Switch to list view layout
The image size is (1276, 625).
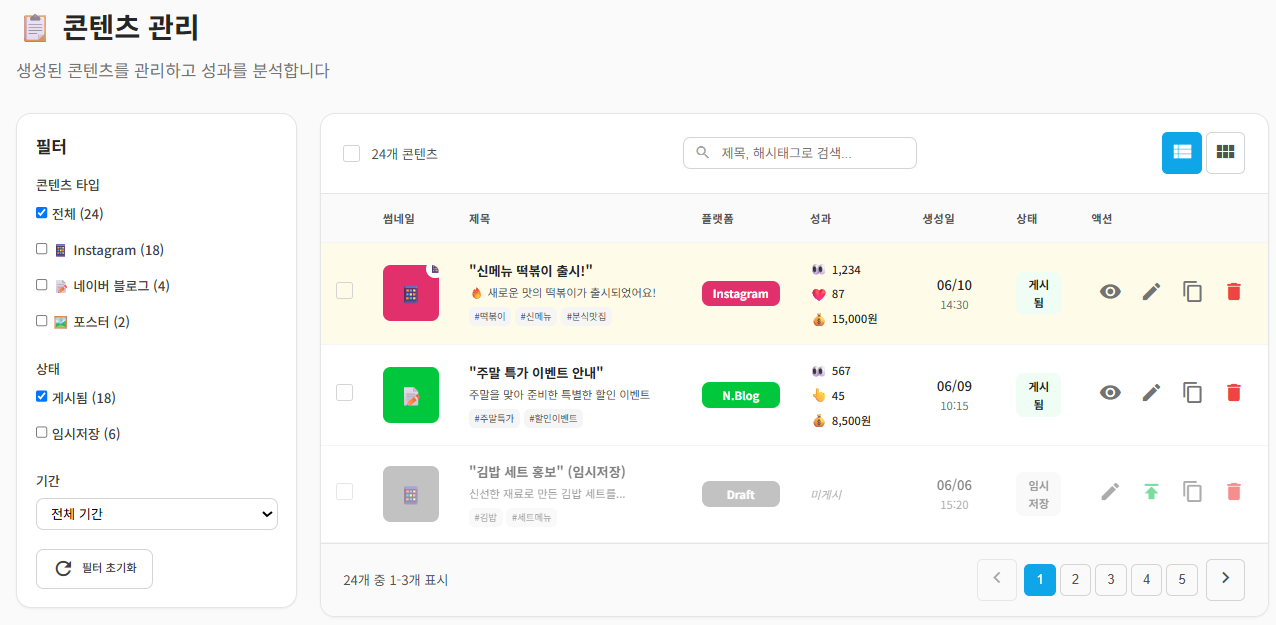[1181, 153]
